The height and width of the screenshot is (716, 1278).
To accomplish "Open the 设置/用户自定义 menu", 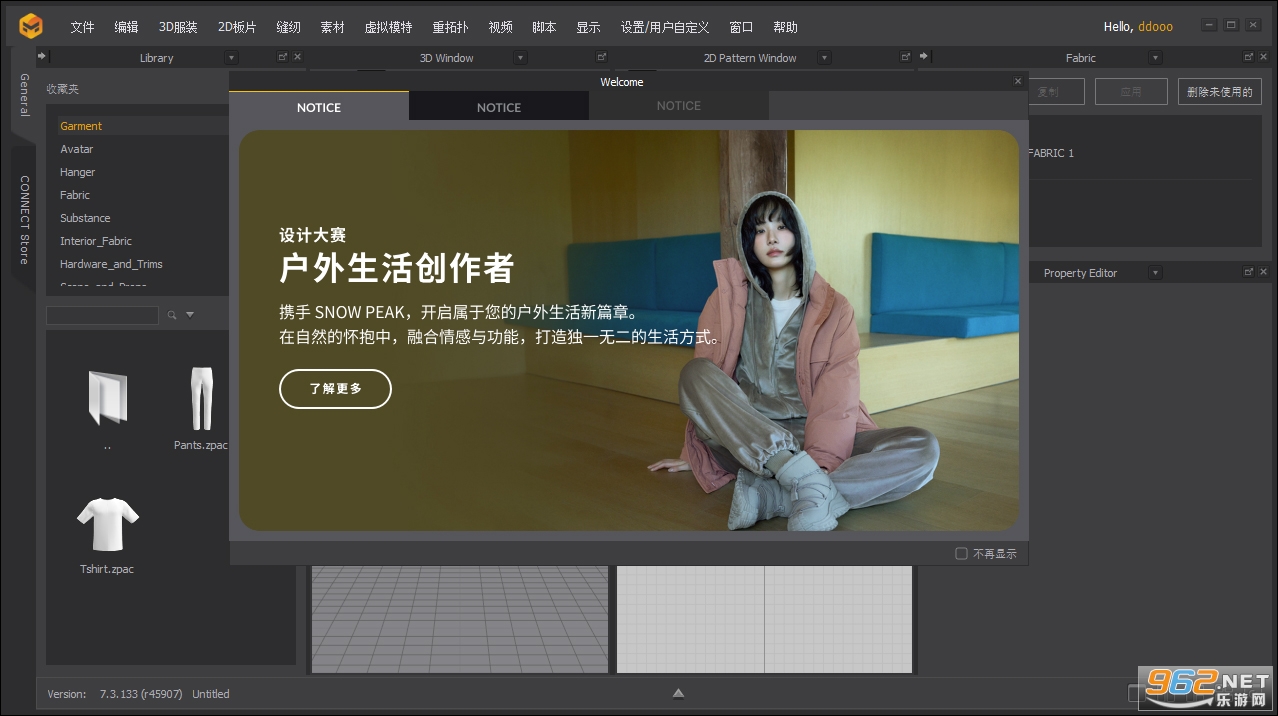I will pos(664,27).
